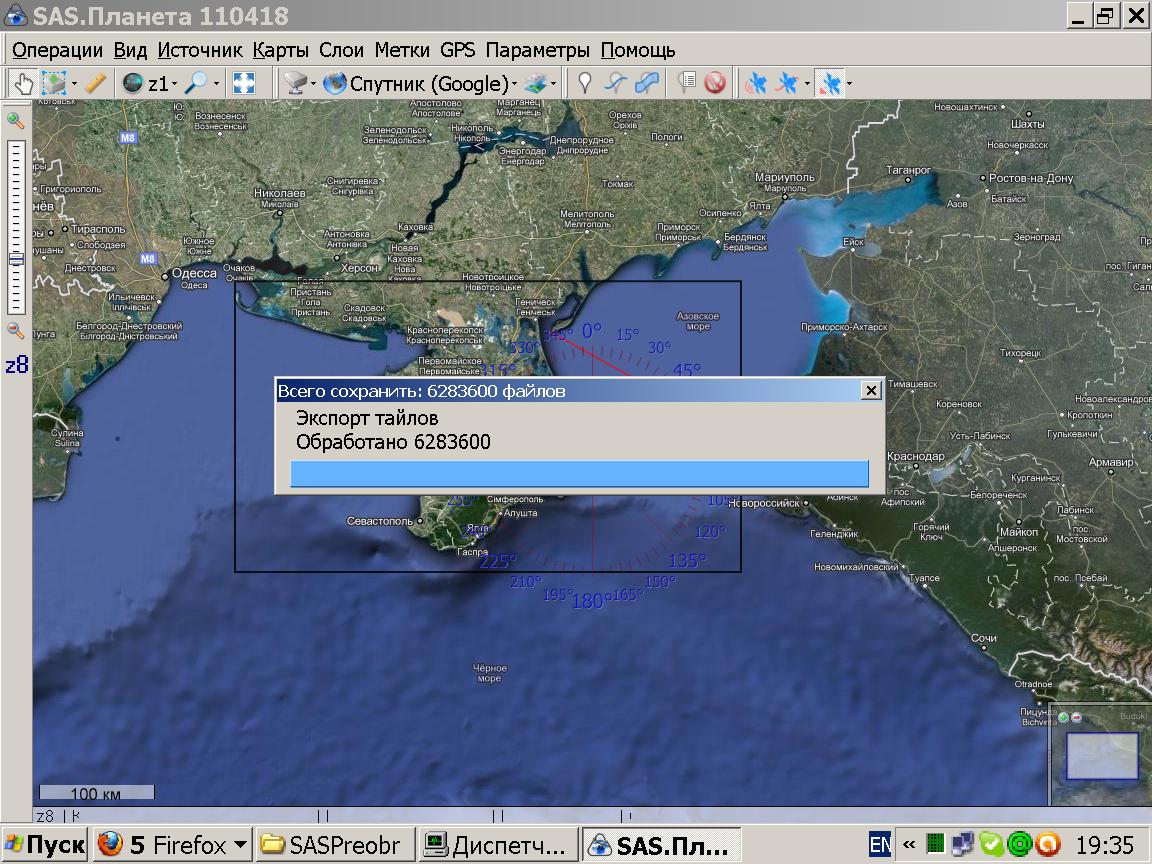The height and width of the screenshot is (864, 1152).
Task: Open the Операции menu
Action: click(57, 50)
